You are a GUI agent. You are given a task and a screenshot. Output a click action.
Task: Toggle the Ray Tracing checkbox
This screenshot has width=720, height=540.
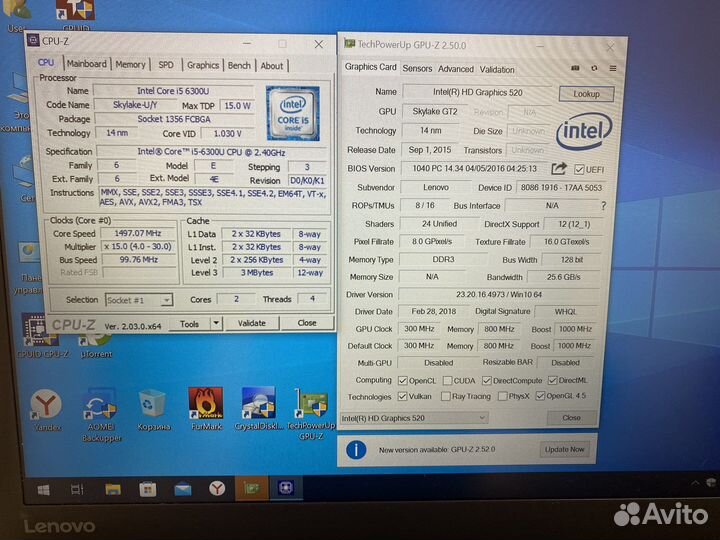coord(445,396)
